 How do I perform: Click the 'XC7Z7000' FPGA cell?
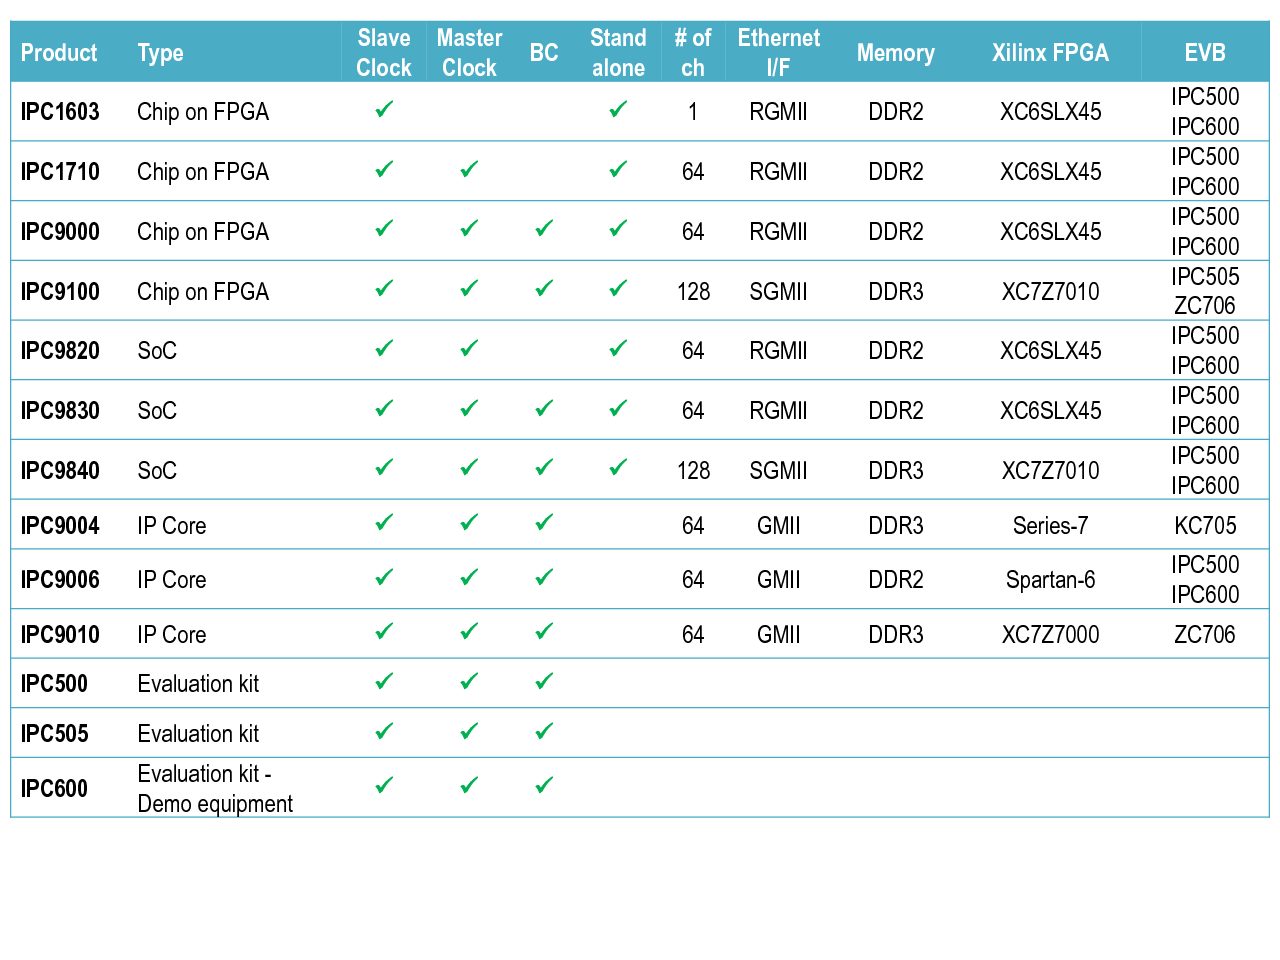[x=1050, y=634]
